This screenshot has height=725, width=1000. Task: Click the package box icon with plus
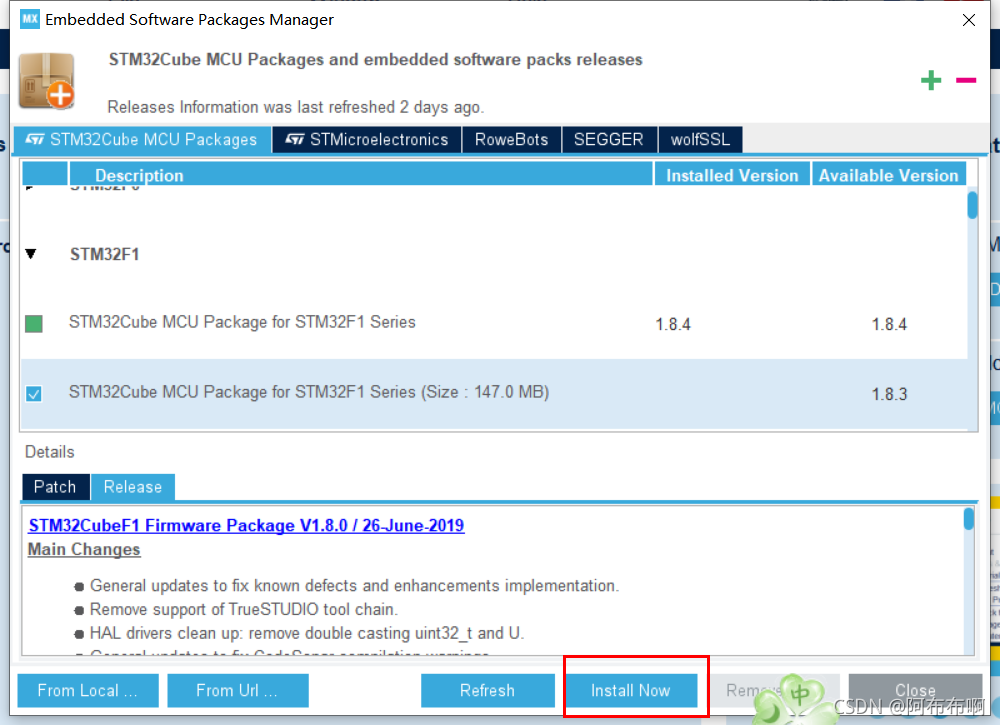[x=47, y=81]
